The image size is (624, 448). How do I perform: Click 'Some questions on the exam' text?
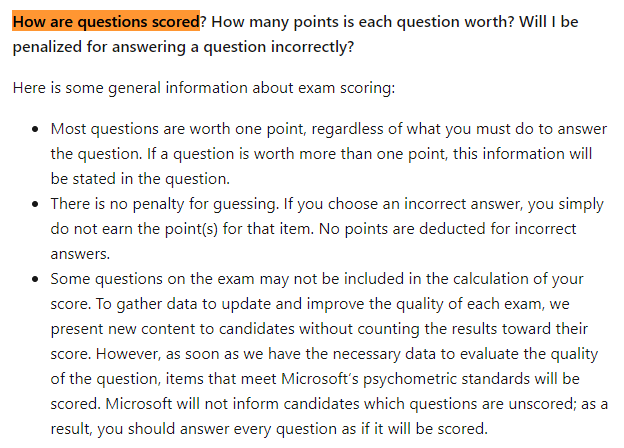[152, 279]
